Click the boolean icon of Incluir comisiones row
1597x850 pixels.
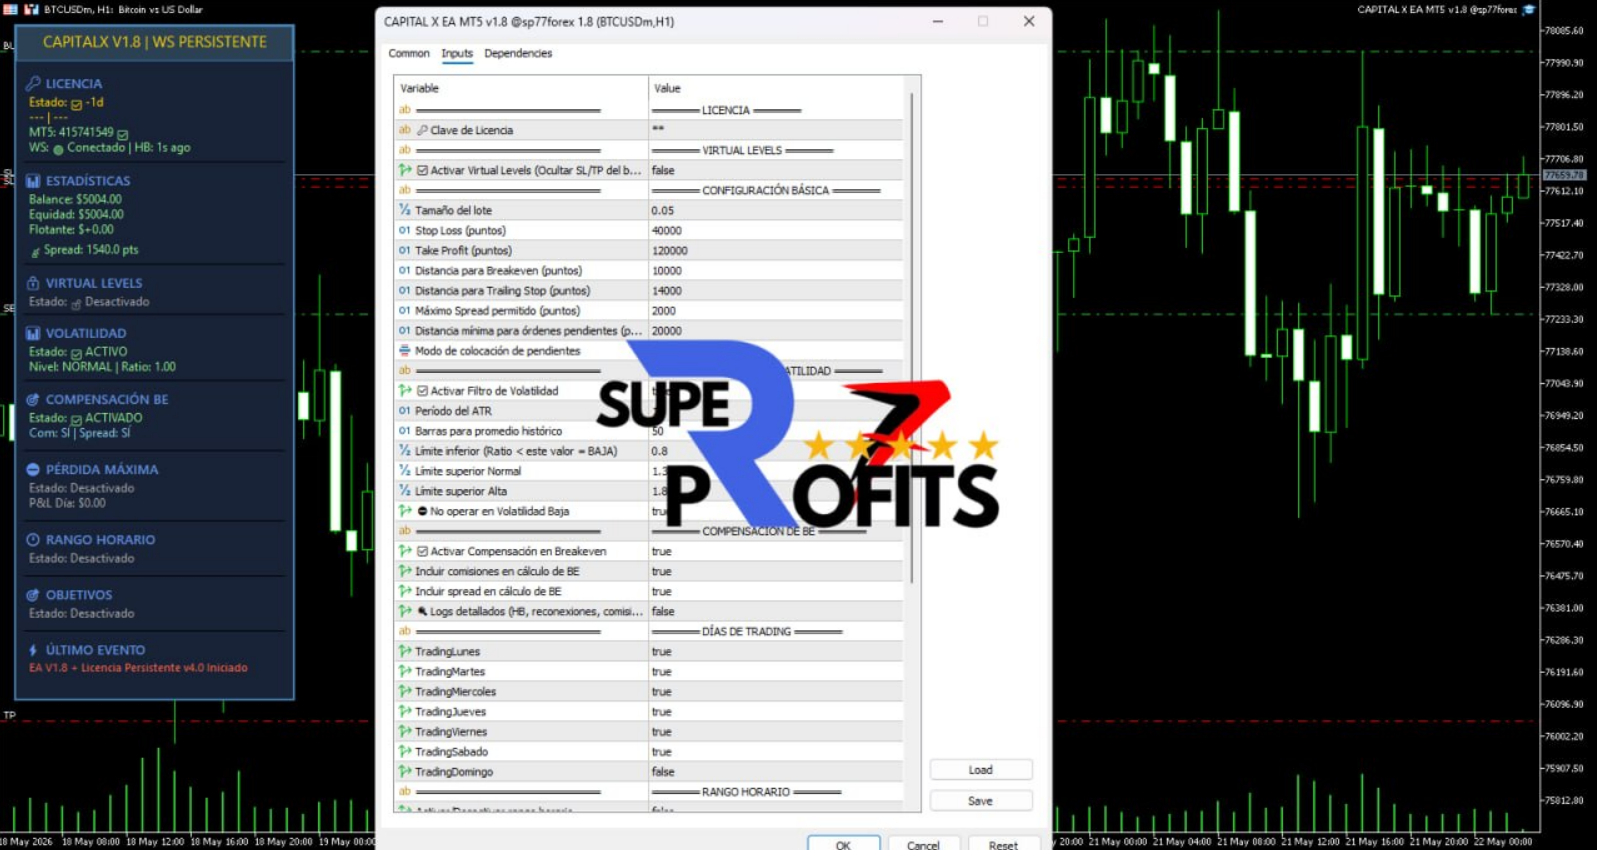coord(405,571)
